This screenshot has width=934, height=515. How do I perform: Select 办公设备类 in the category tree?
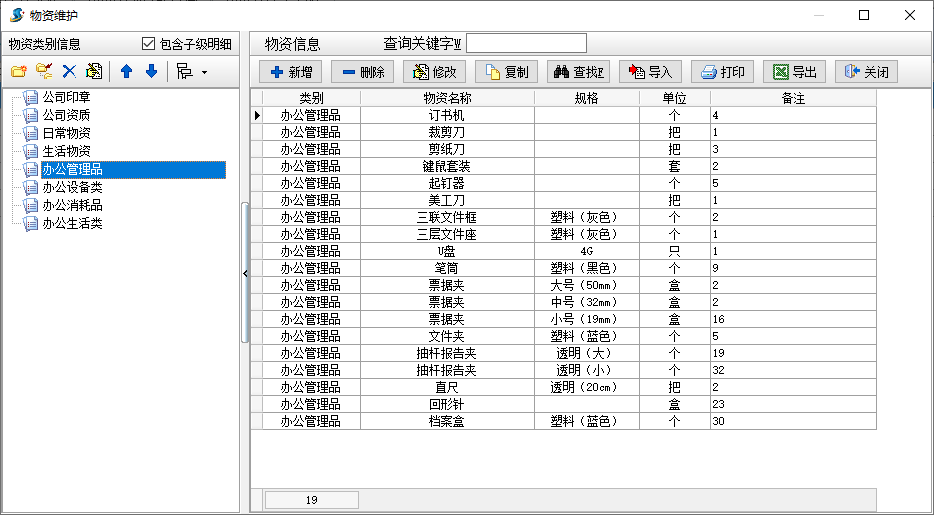coord(72,187)
